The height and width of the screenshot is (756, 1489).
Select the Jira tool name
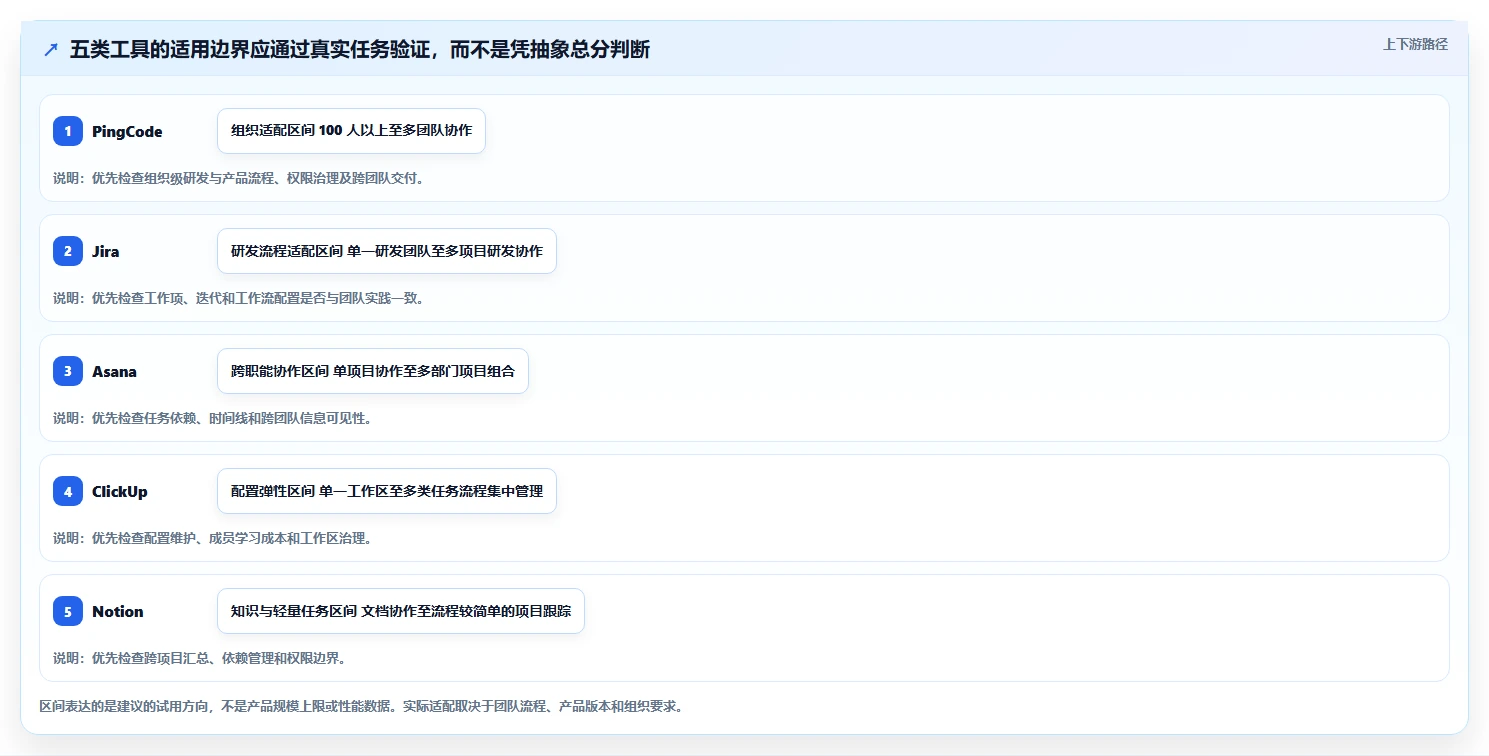point(105,251)
